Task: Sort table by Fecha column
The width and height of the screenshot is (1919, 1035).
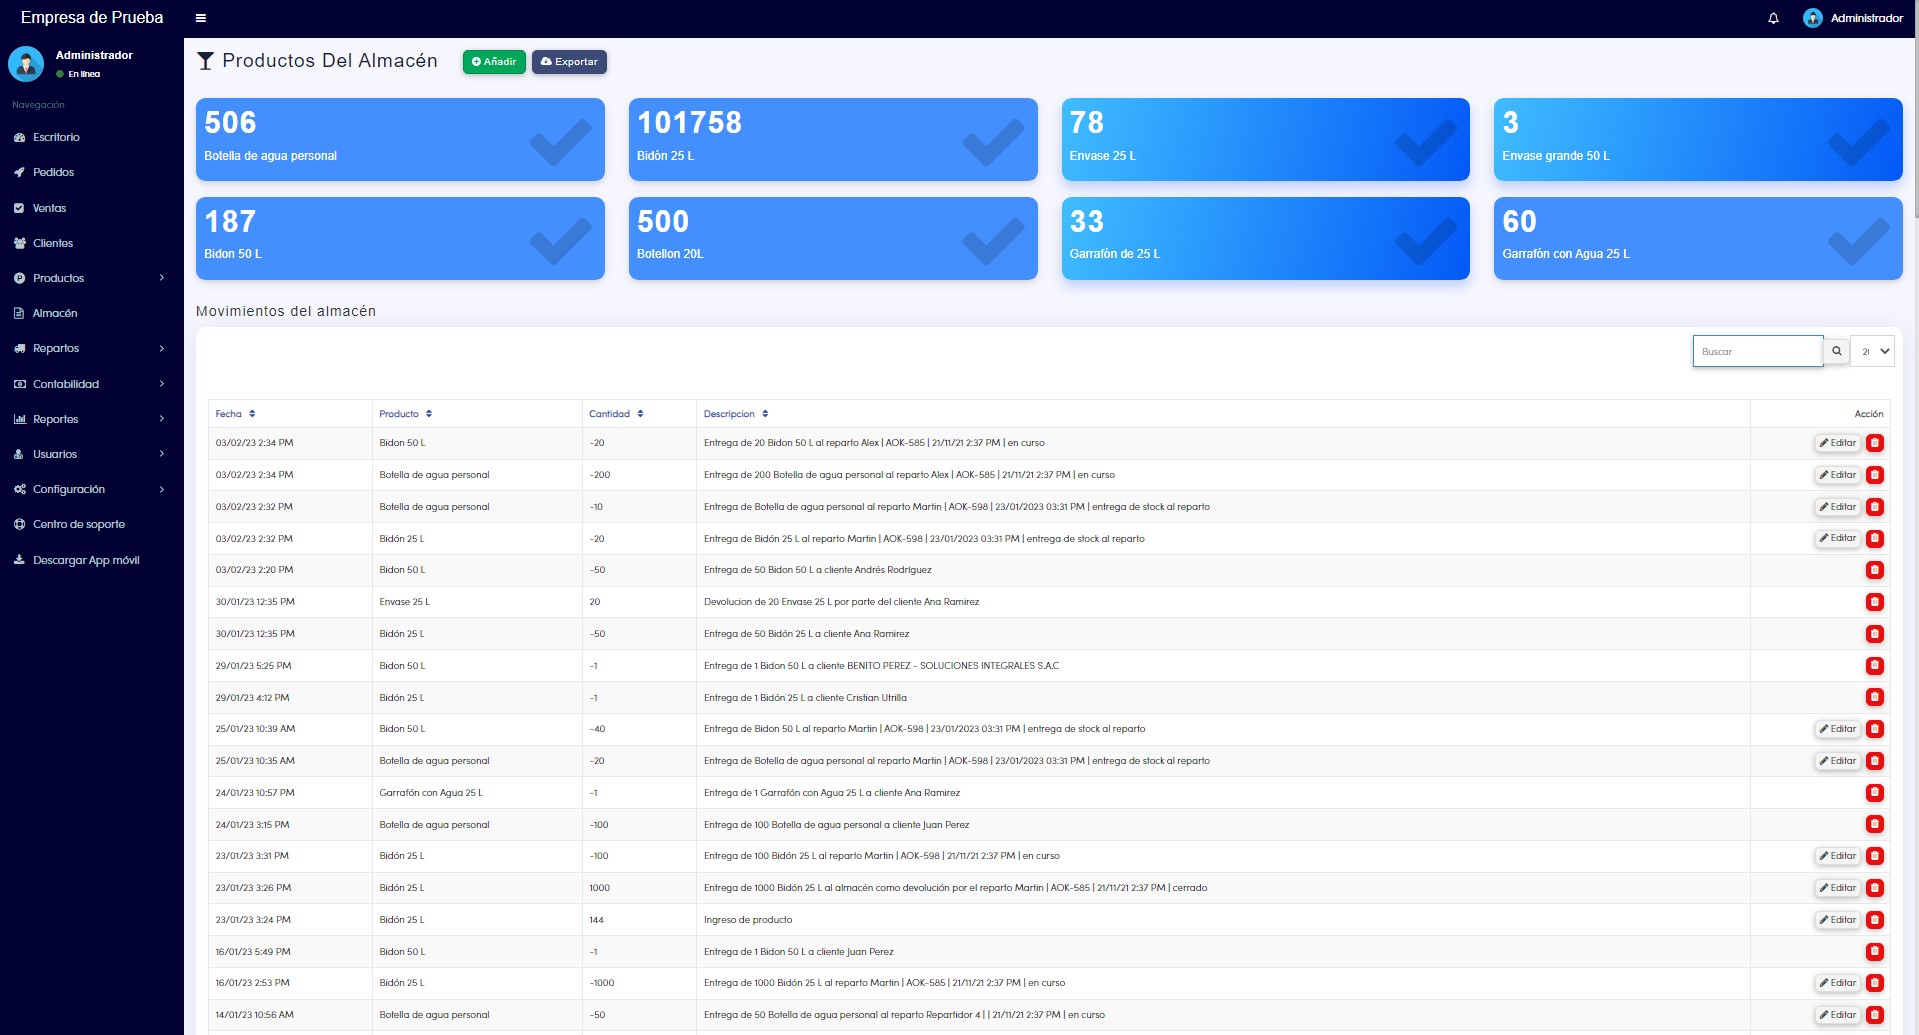Action: pos(235,414)
